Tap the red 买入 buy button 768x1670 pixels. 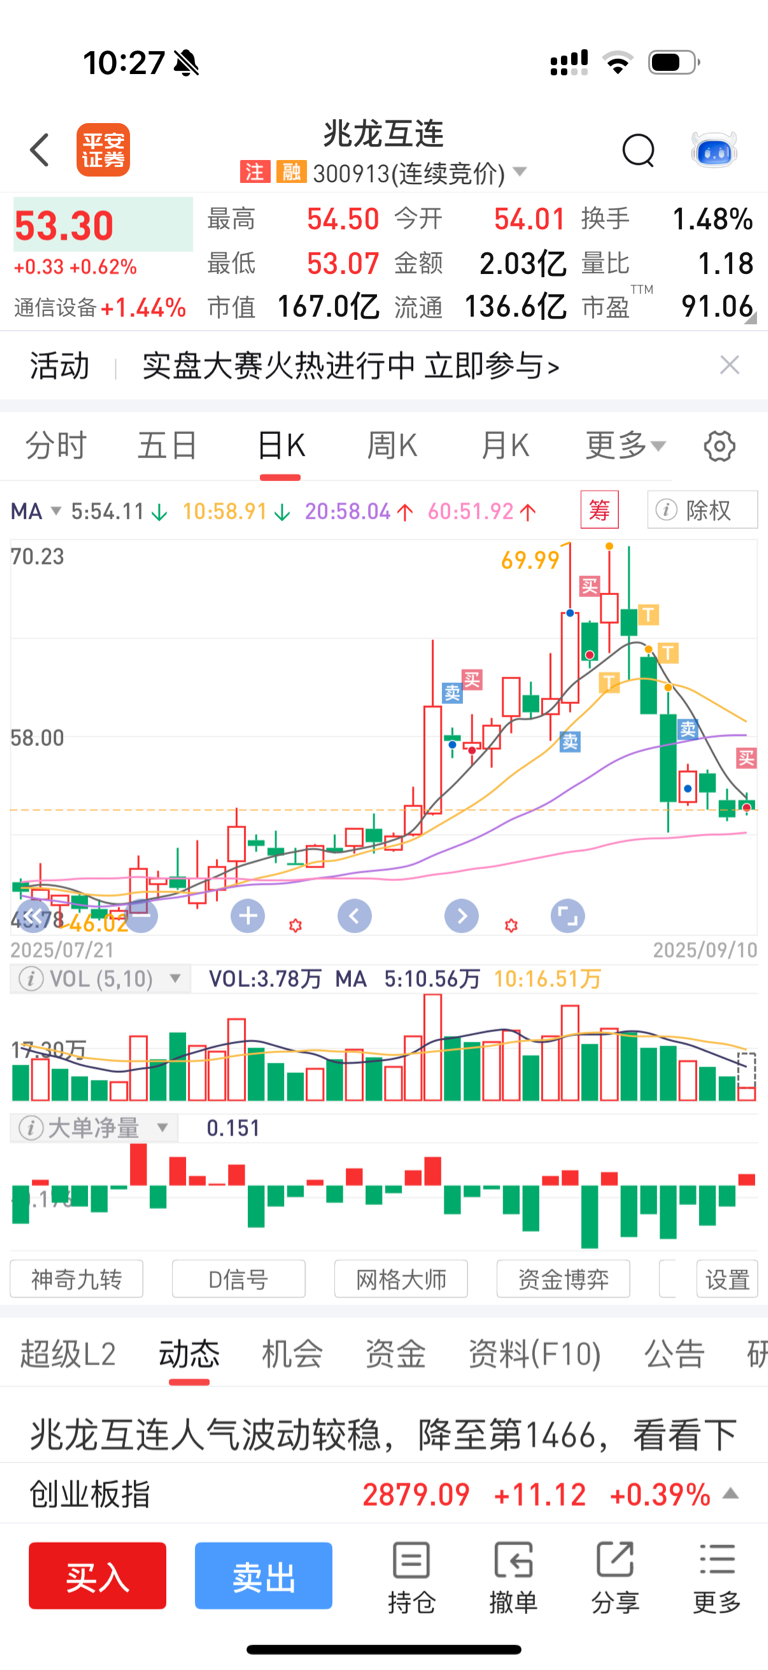(97, 1576)
